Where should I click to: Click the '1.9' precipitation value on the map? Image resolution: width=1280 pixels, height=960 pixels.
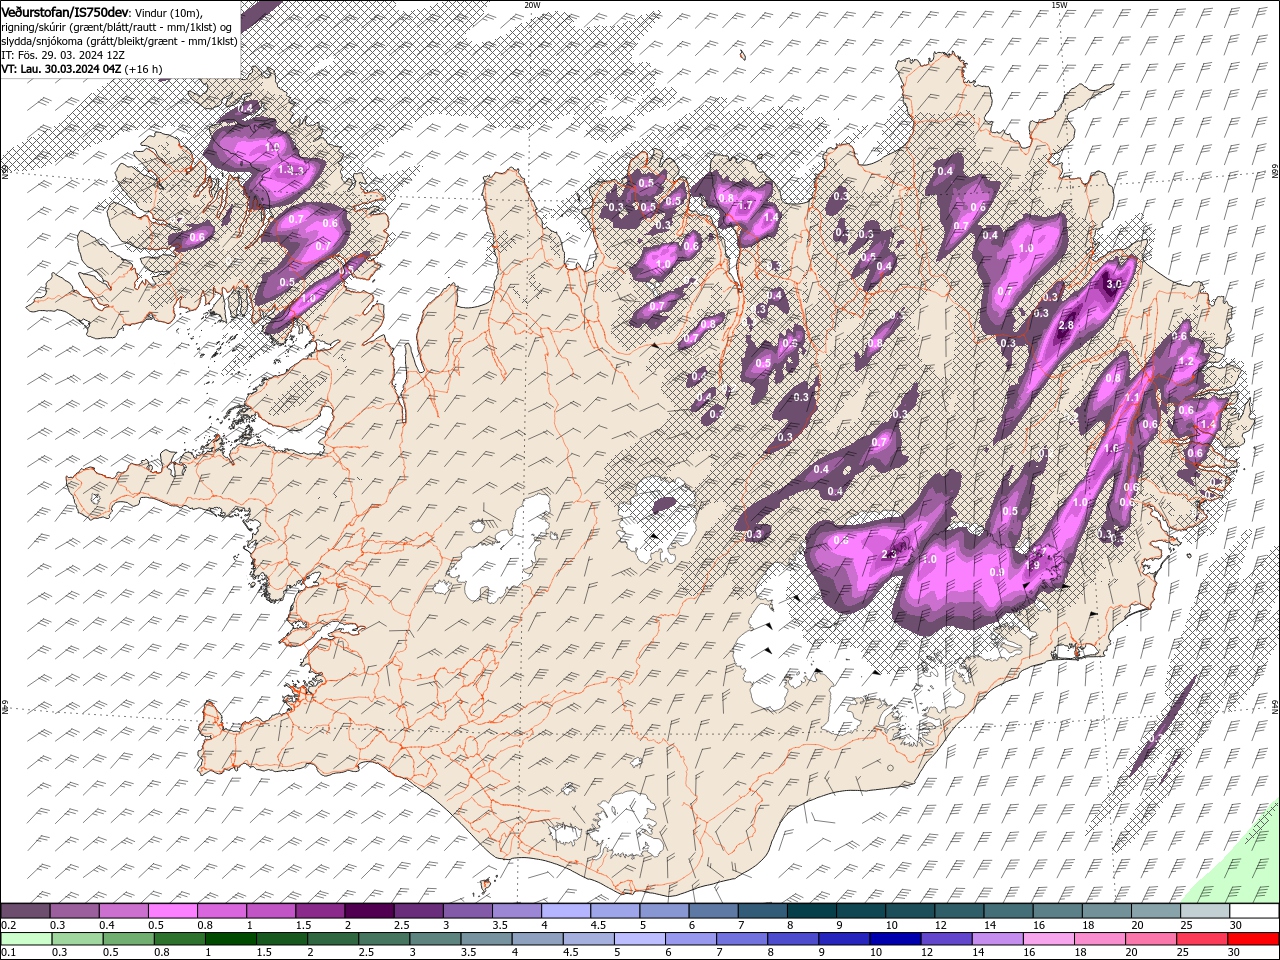click(1033, 565)
